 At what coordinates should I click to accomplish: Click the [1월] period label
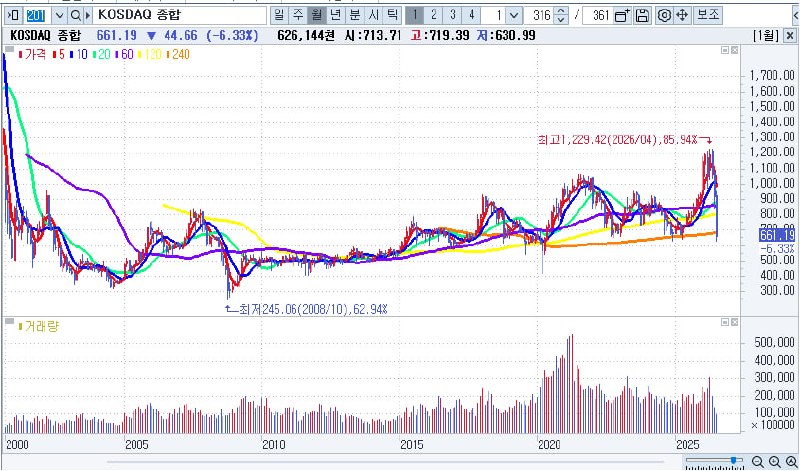[x=766, y=36]
